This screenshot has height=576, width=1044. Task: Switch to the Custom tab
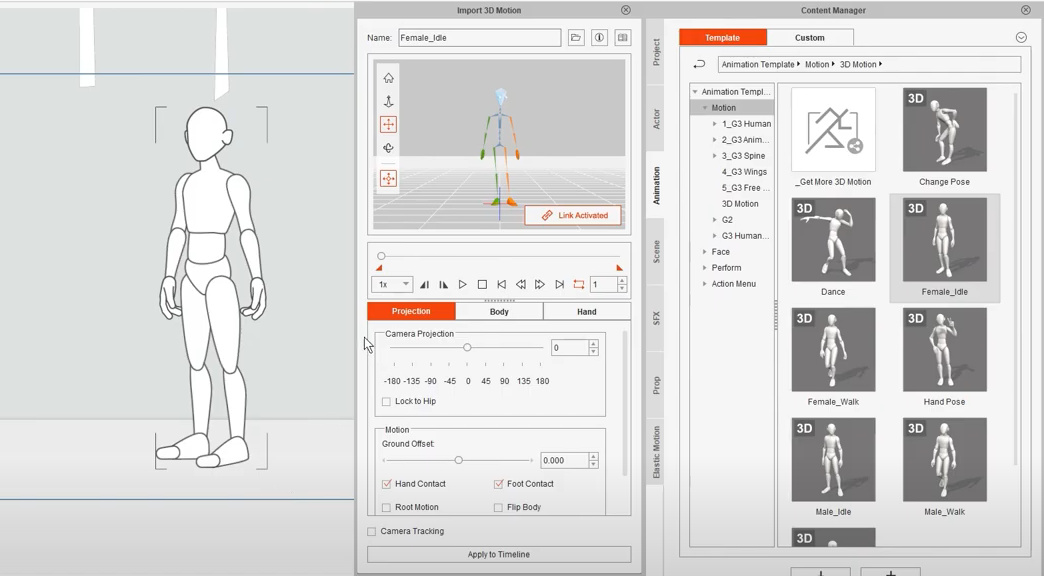(x=809, y=38)
